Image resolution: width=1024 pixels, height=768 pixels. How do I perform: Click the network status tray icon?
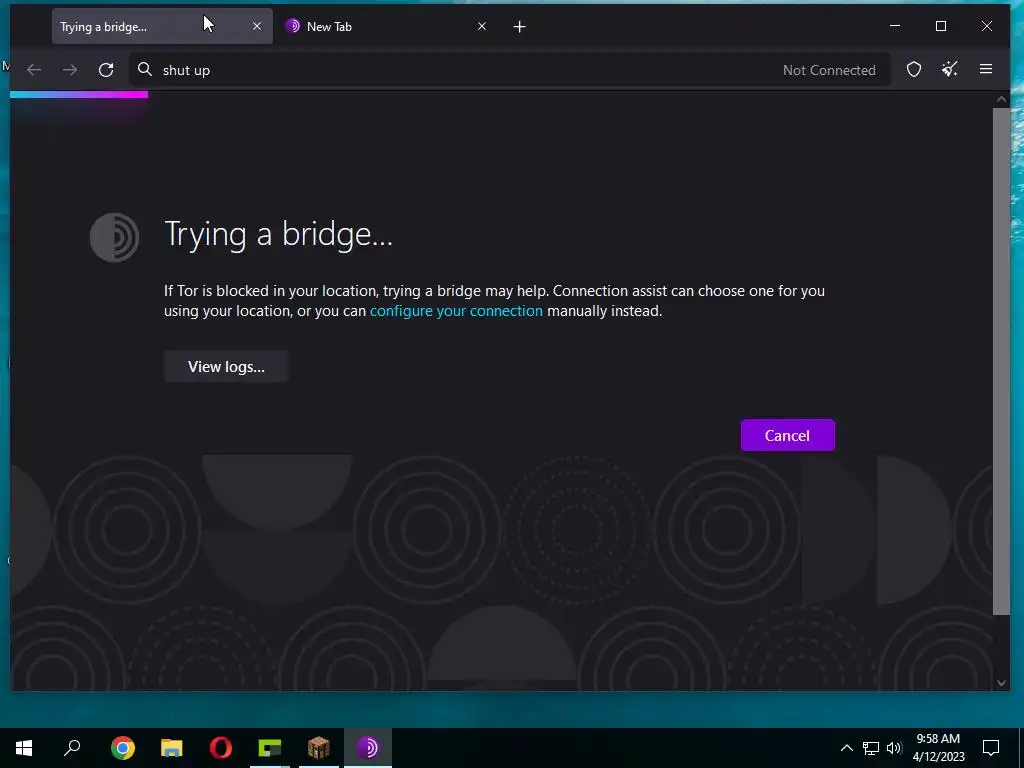871,748
